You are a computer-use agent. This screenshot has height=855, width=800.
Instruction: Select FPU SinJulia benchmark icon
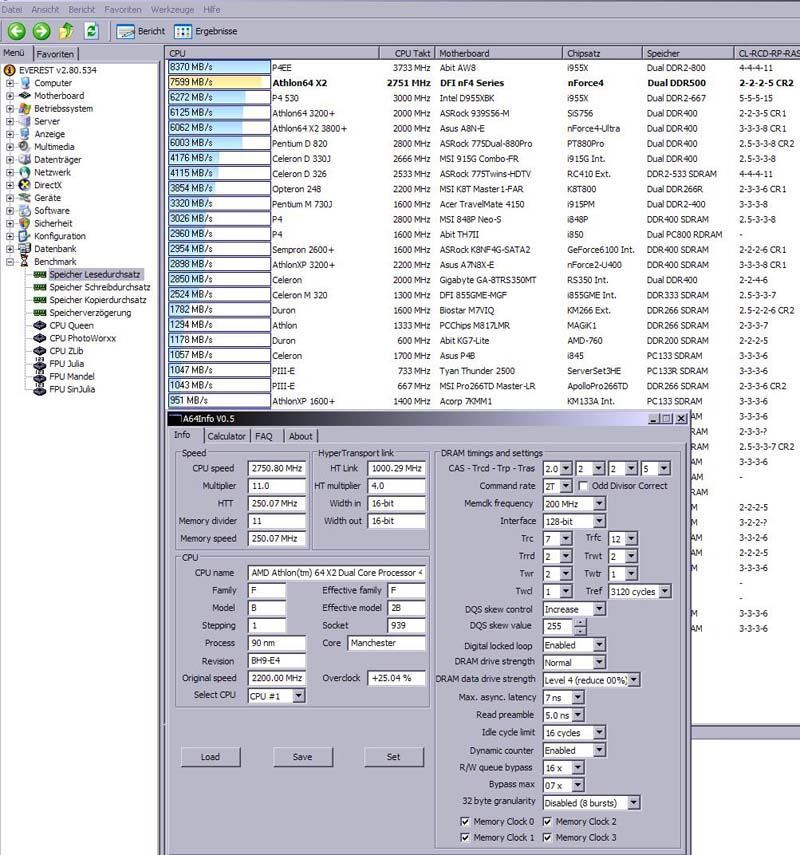click(40, 389)
